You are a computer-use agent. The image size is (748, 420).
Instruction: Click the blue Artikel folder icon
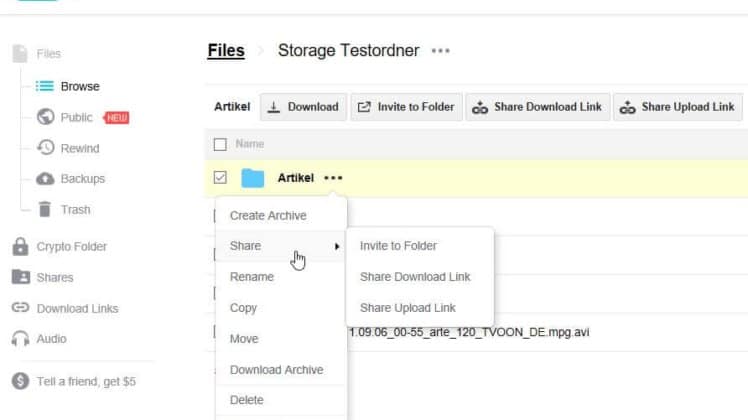[252, 178]
